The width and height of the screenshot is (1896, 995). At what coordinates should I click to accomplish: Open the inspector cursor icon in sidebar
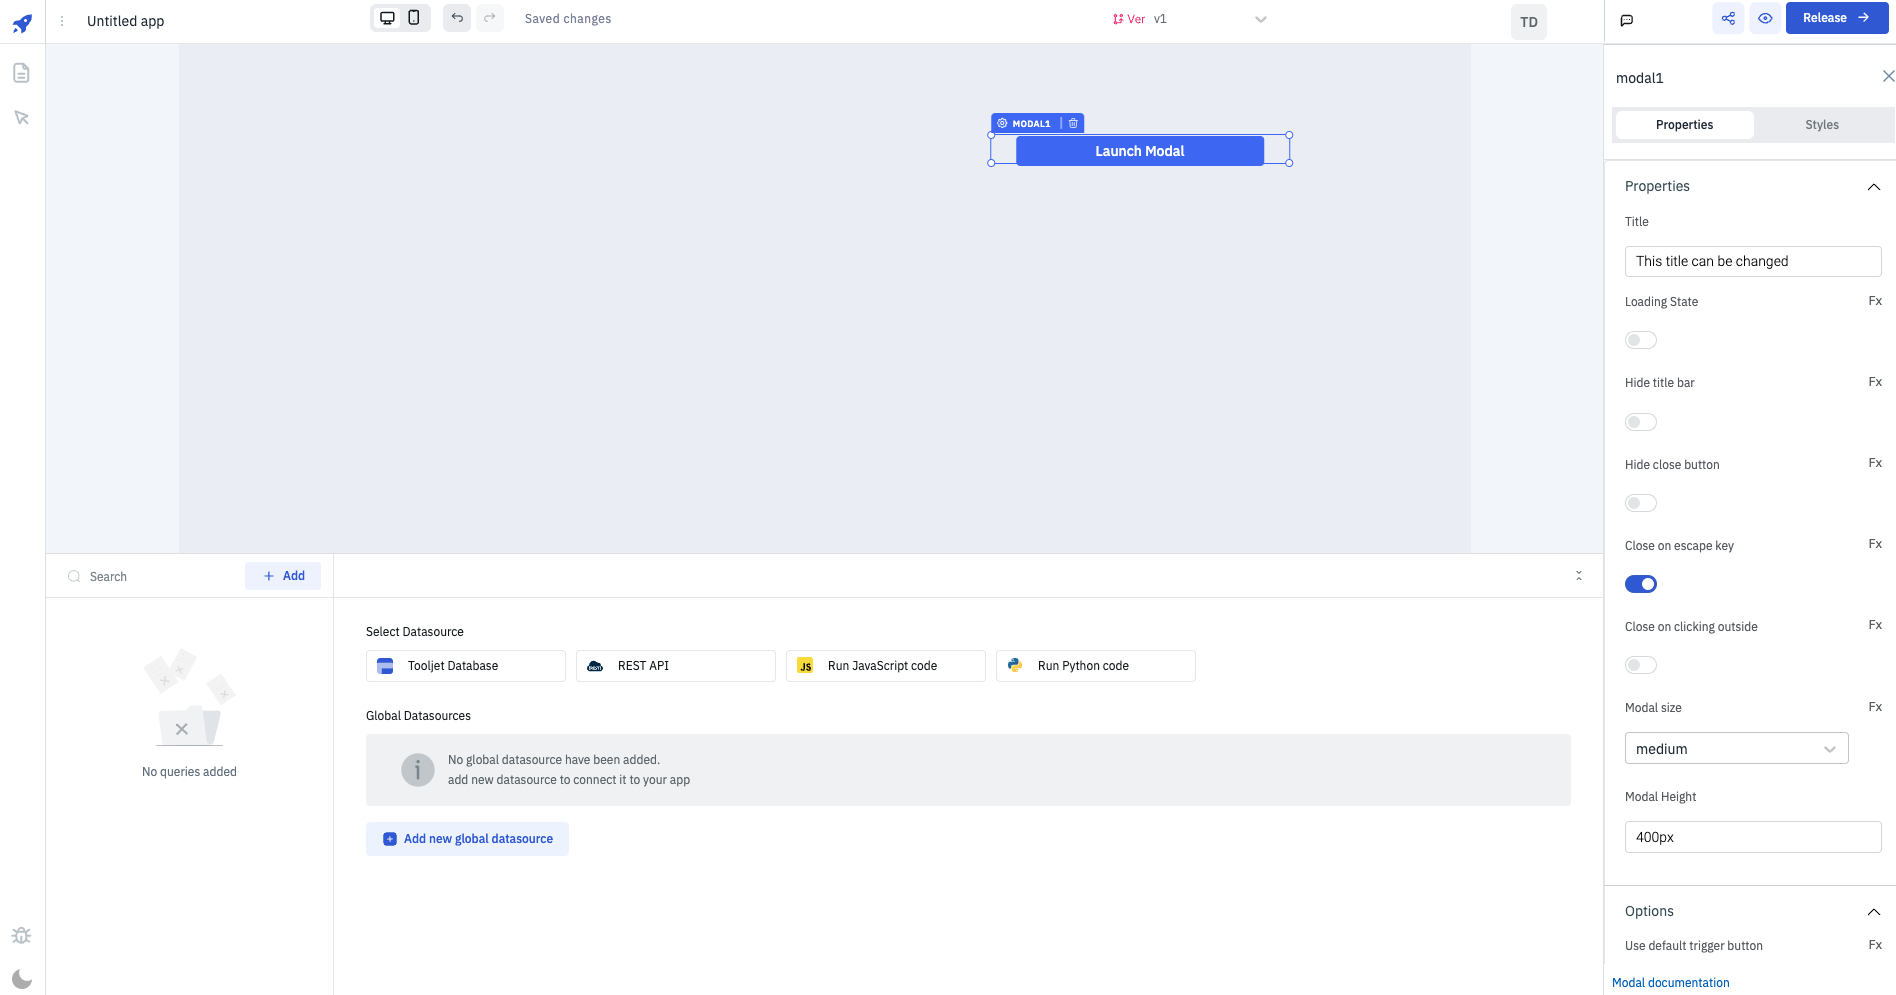click(21, 118)
